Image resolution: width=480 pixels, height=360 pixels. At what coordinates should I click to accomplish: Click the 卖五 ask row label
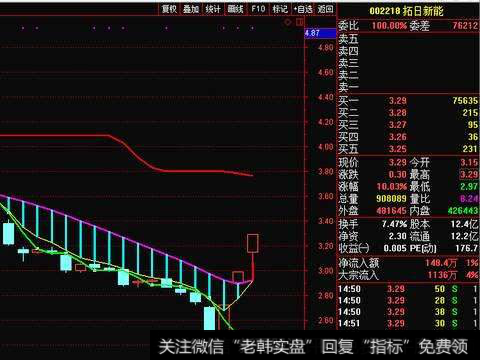pyautogui.click(x=349, y=39)
